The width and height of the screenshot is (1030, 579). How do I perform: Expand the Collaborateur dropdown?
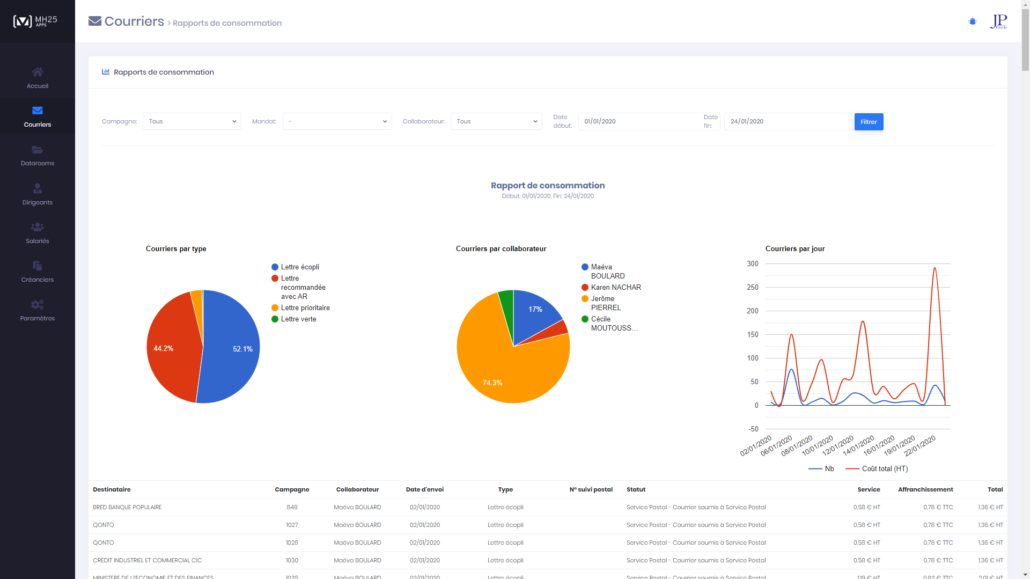496,121
